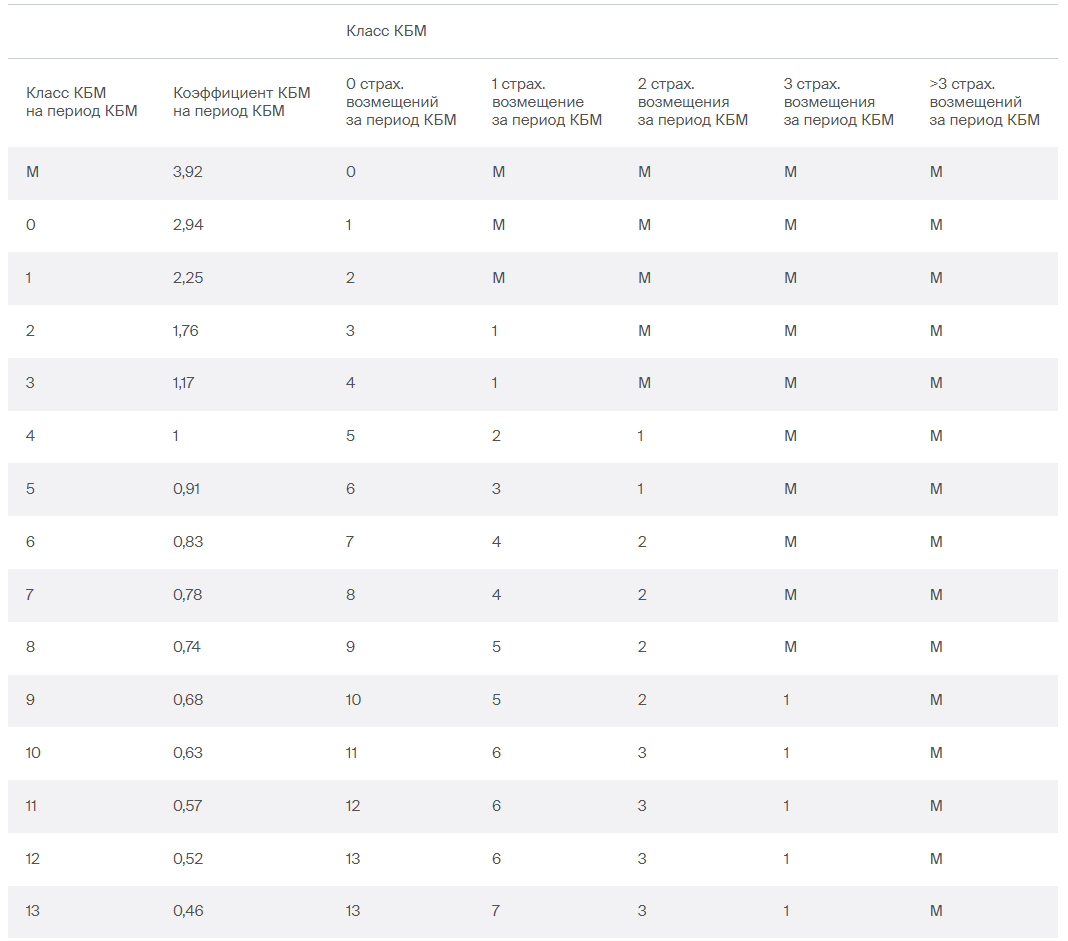
Task: Click the "1 страх. возмещение" column header
Action: pos(547,102)
